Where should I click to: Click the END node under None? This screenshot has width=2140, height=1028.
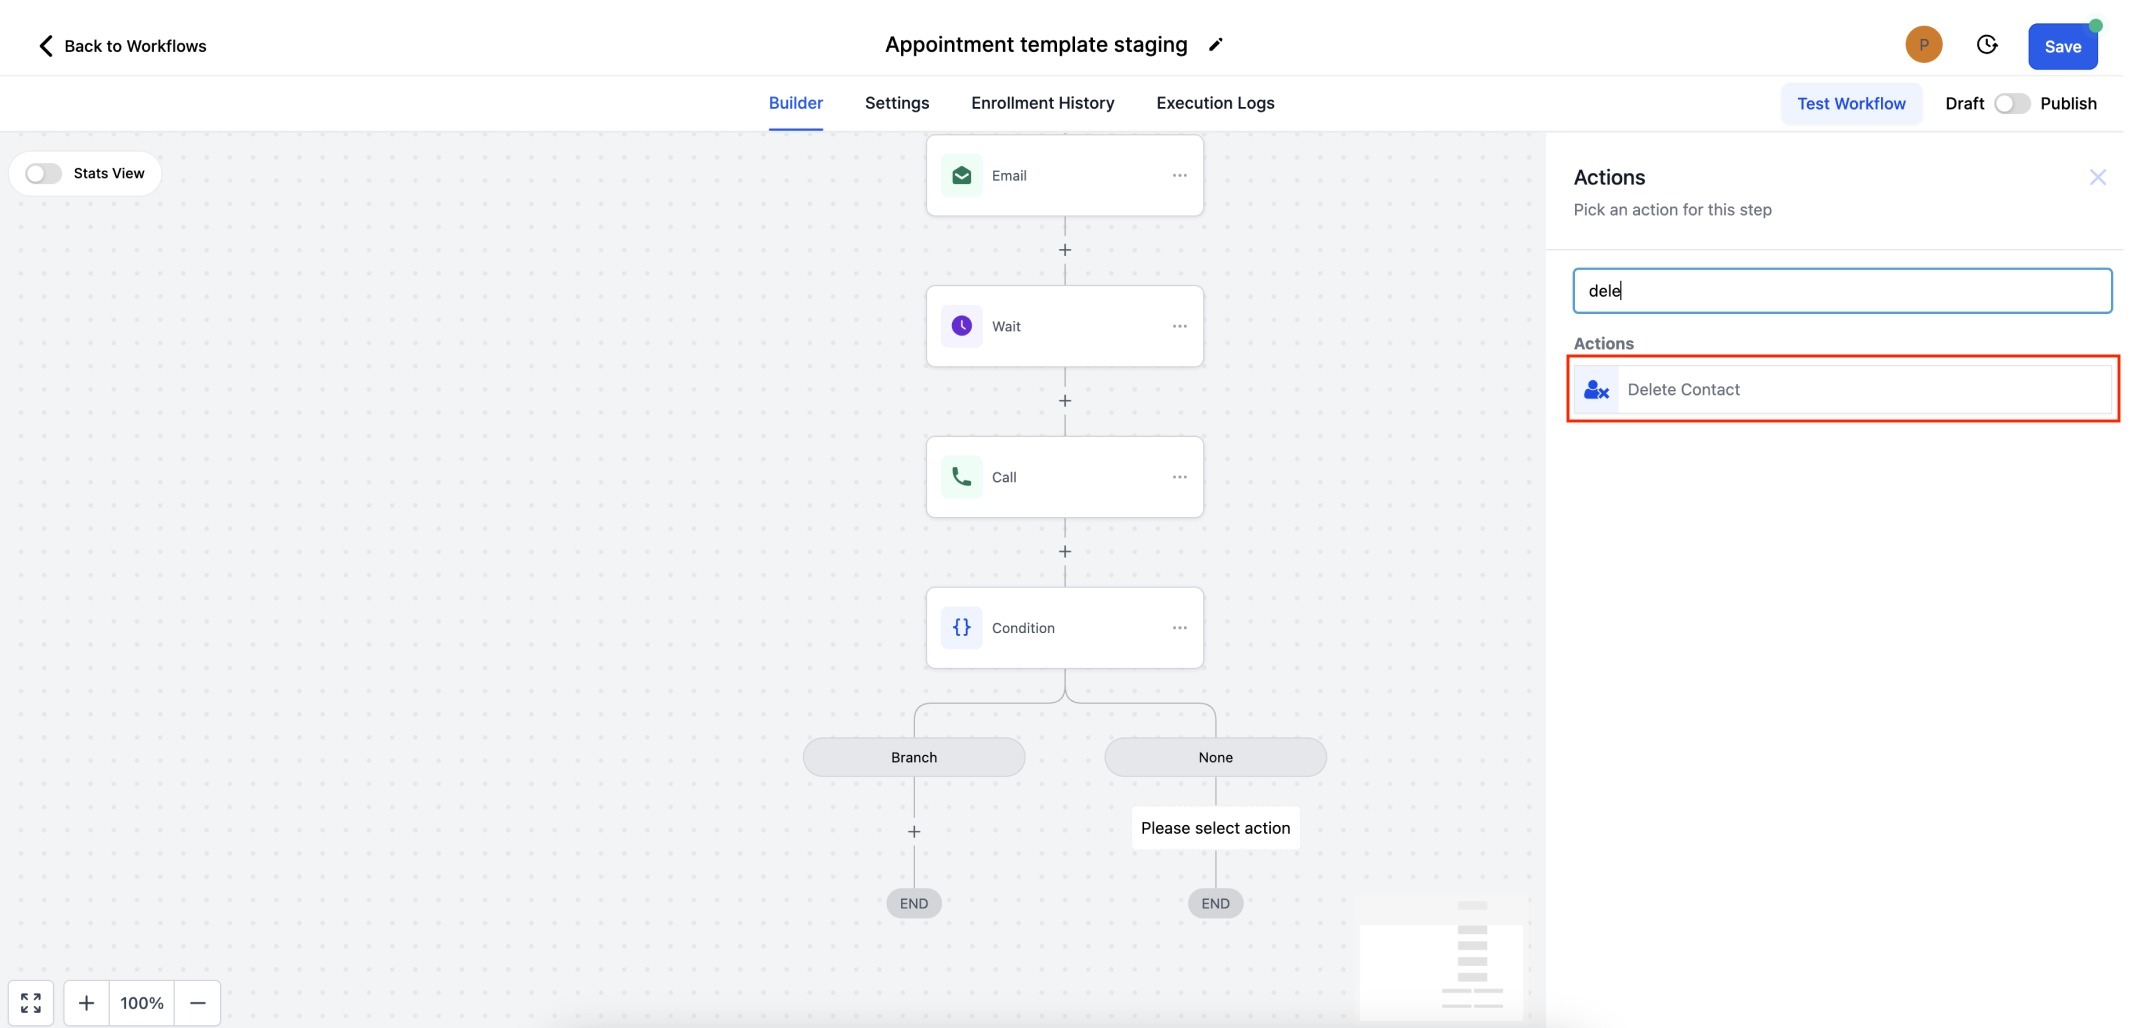pos(1215,903)
